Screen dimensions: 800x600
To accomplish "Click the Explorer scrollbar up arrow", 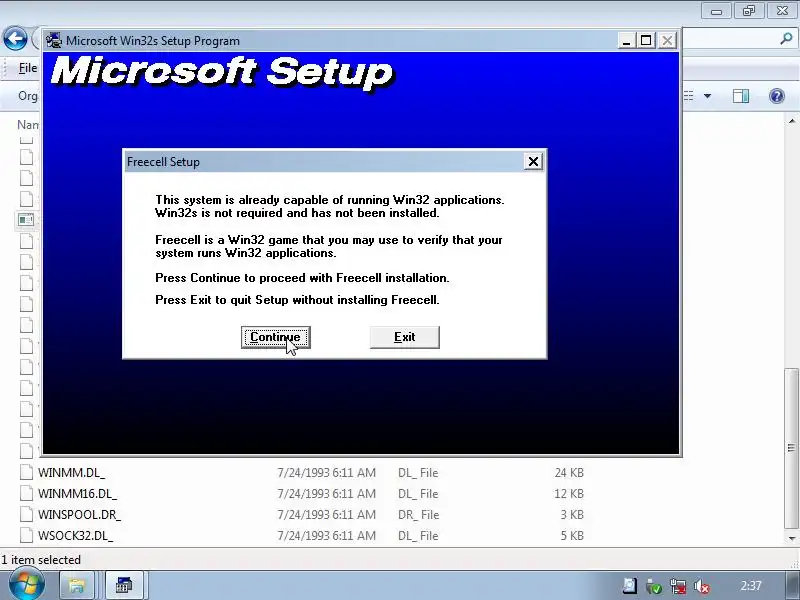I will click(x=792, y=121).
